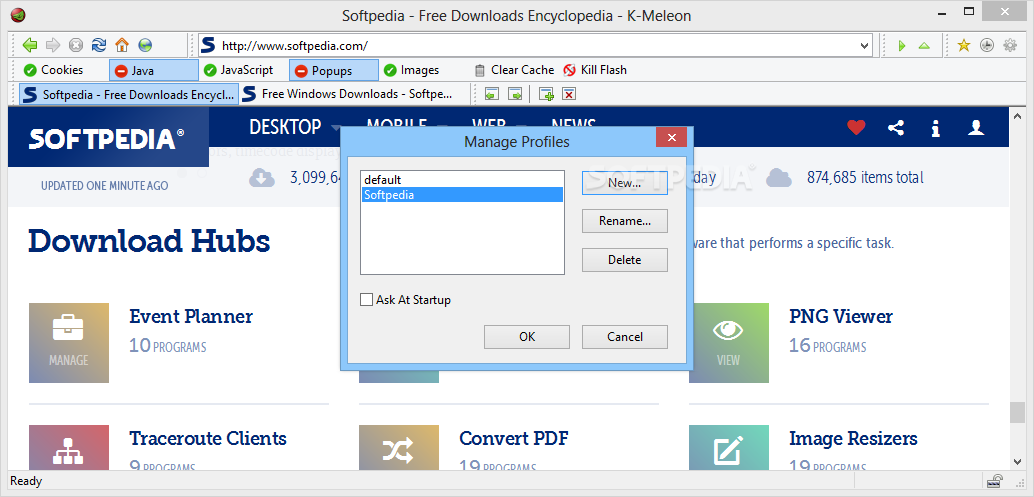The width and height of the screenshot is (1034, 497).
Task: Toggle the JavaScript setting
Action: pos(238,70)
